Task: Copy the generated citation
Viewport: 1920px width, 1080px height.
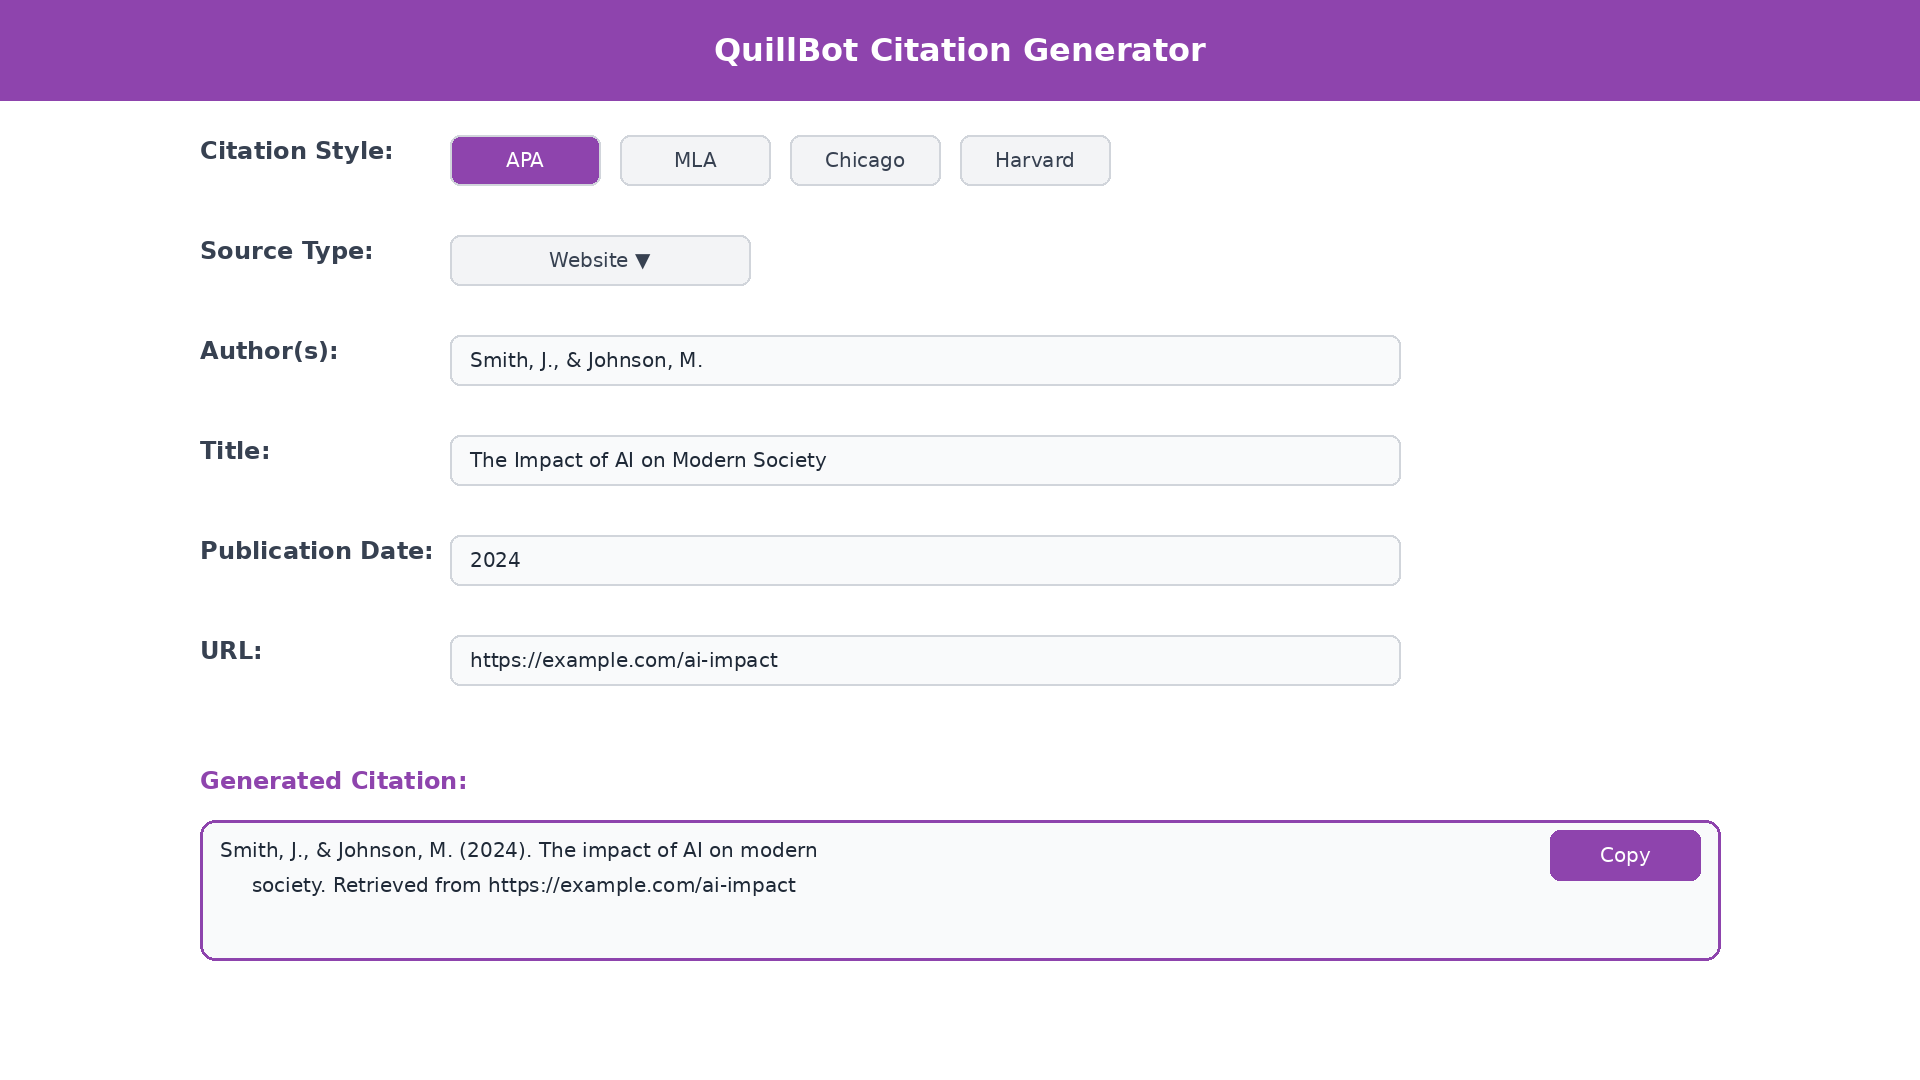Action: pyautogui.click(x=1624, y=855)
